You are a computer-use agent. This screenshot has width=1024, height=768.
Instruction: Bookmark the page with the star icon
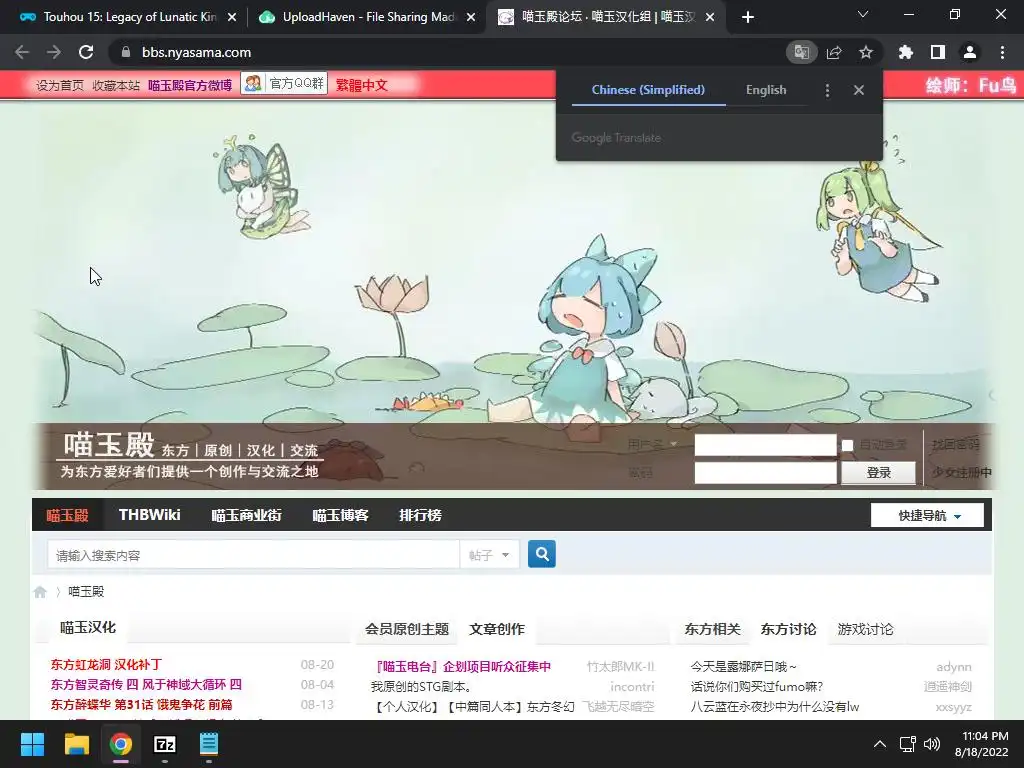point(866,52)
